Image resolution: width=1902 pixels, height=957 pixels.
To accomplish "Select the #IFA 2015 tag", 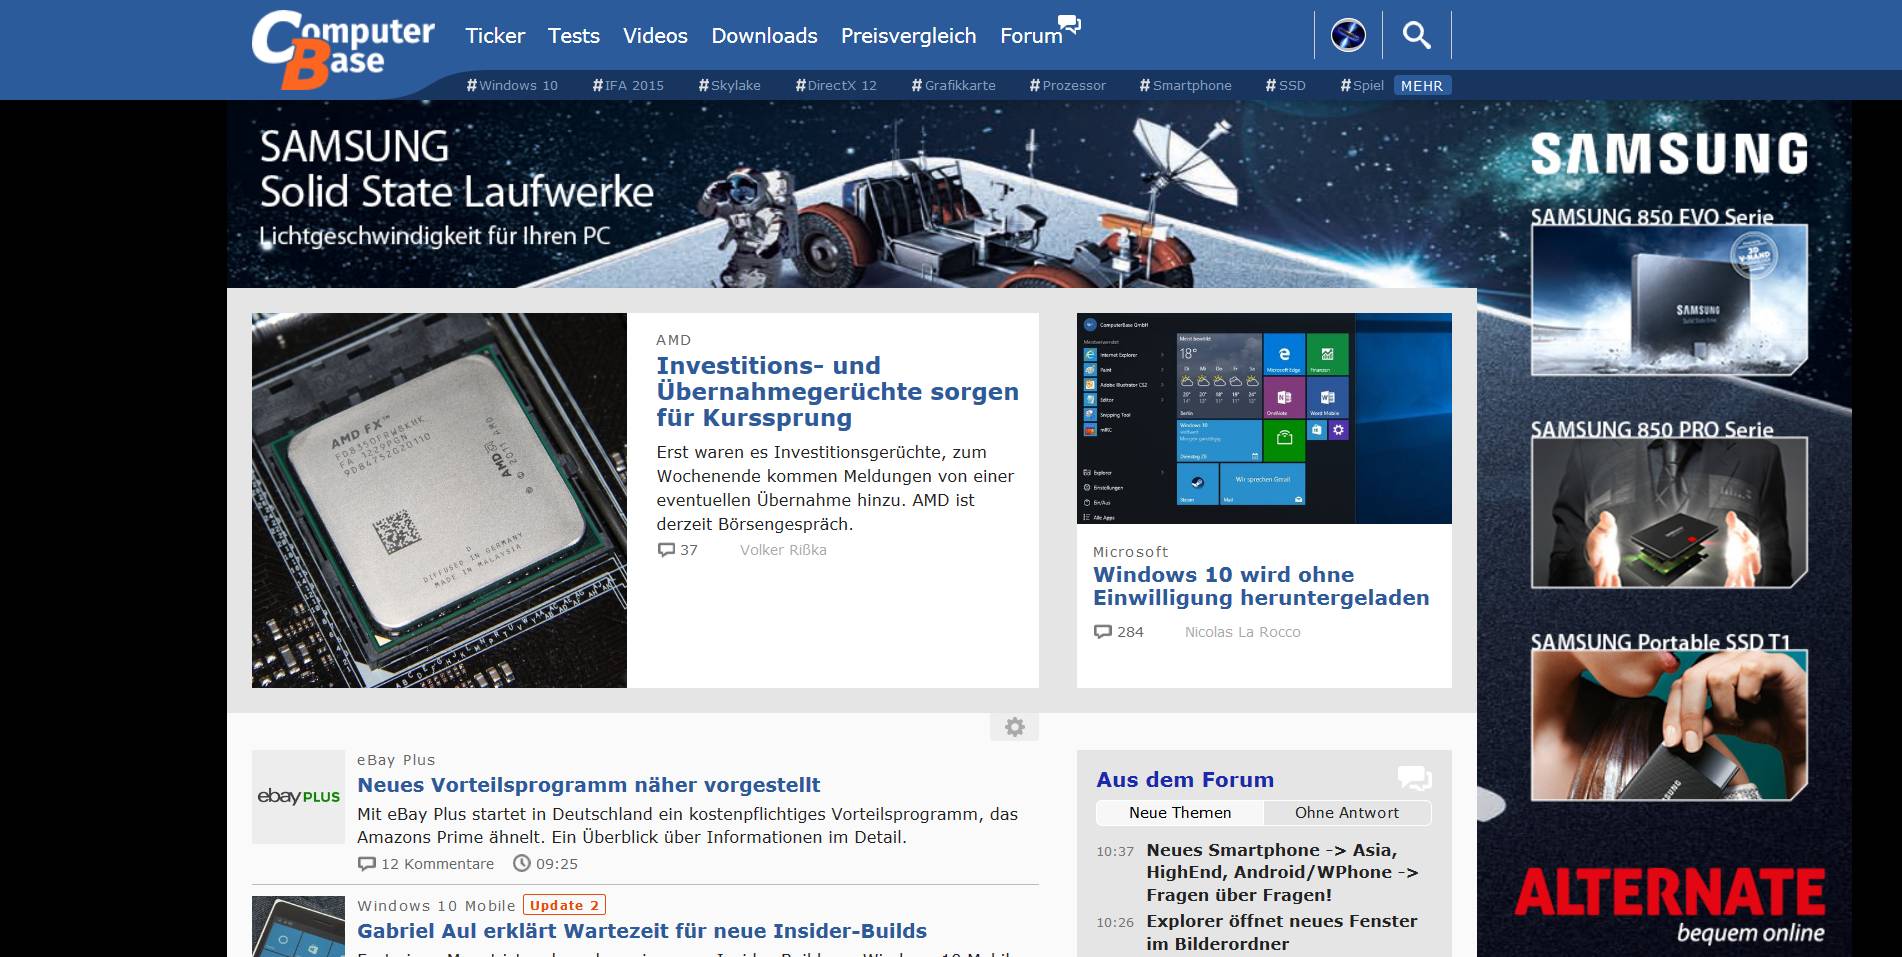I will (628, 85).
